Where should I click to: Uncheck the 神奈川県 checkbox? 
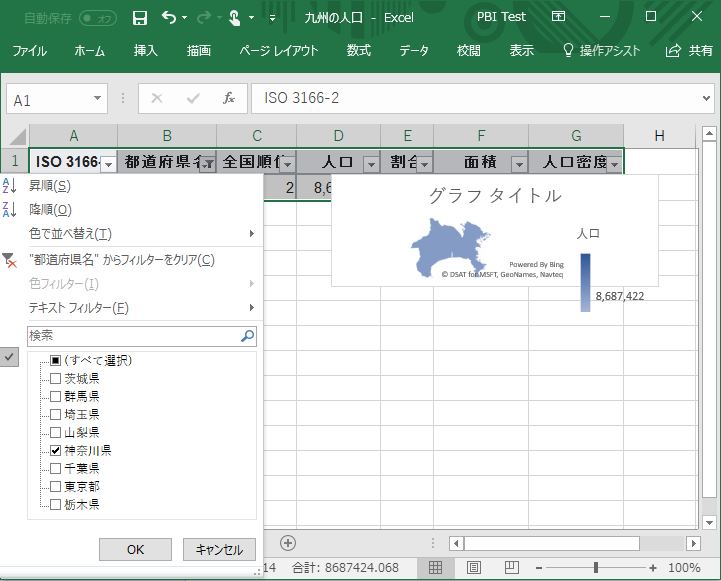pyautogui.click(x=56, y=450)
